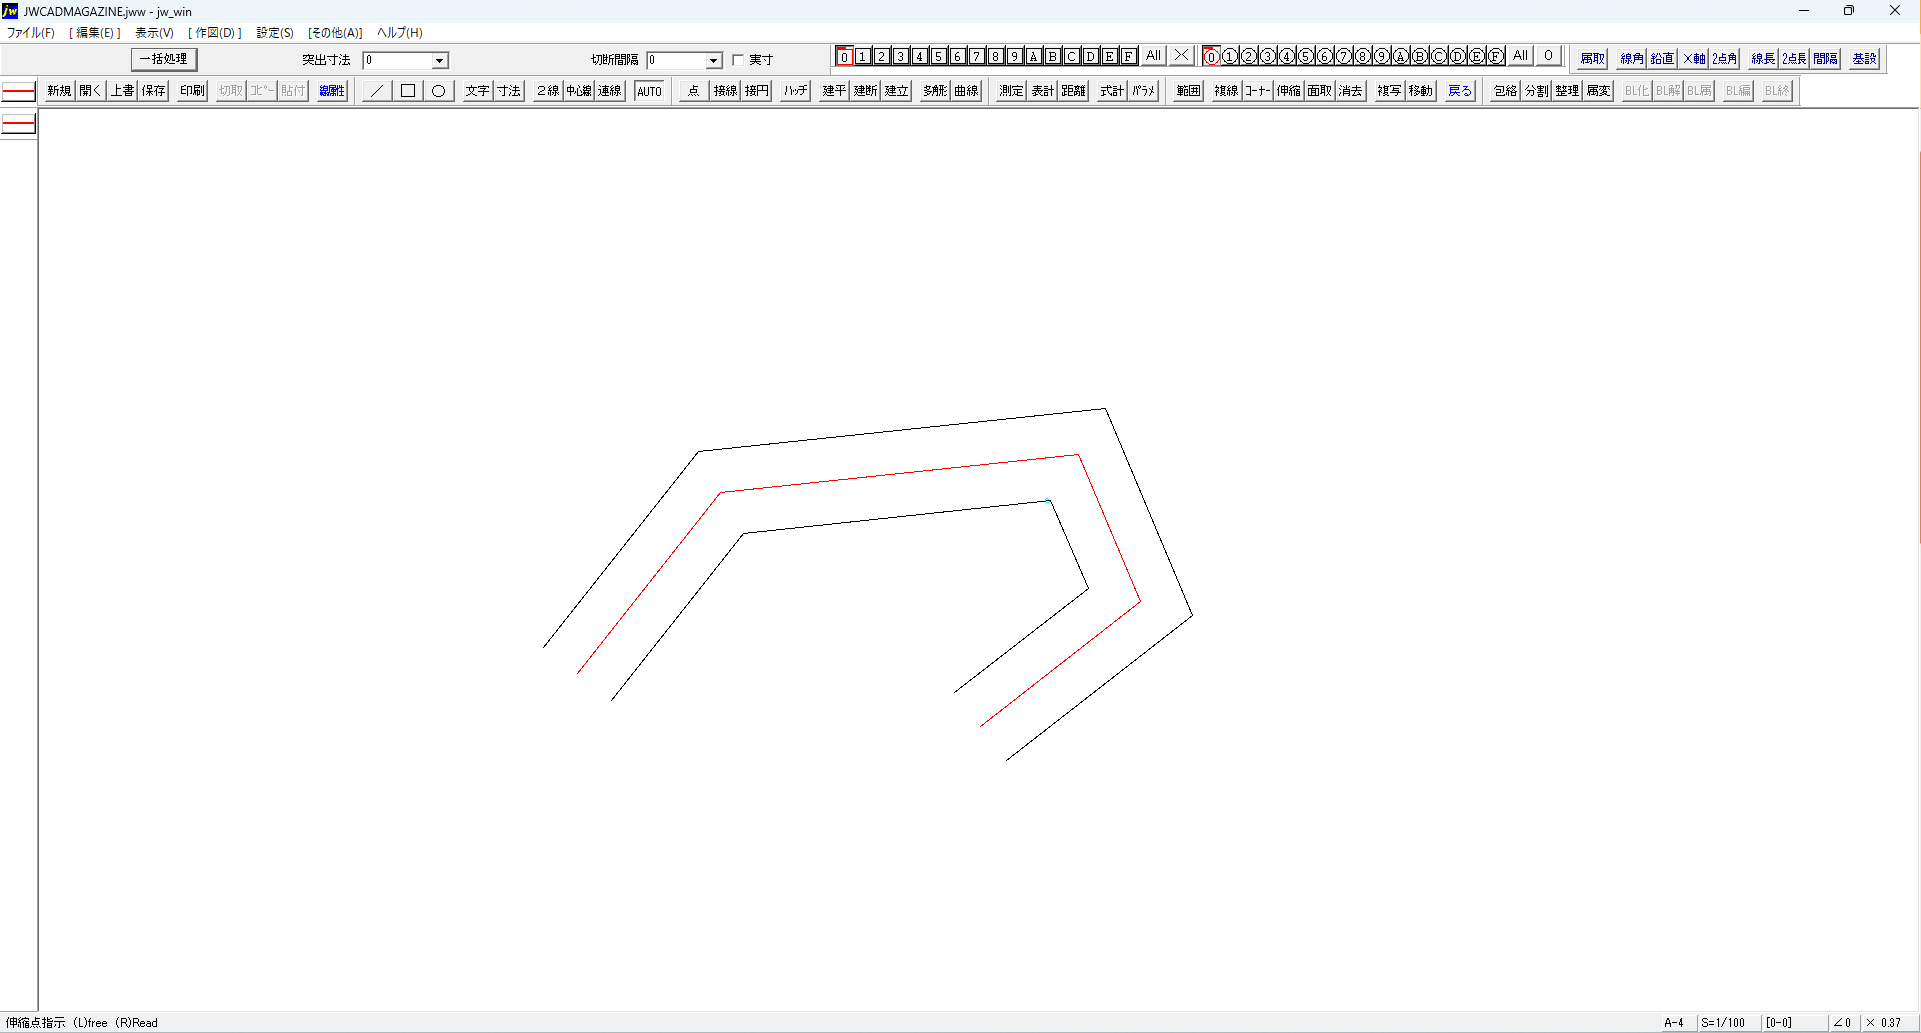Image resolution: width=1921 pixels, height=1033 pixels.
Task: Toggle the 実寸 checkbox
Action: point(738,60)
